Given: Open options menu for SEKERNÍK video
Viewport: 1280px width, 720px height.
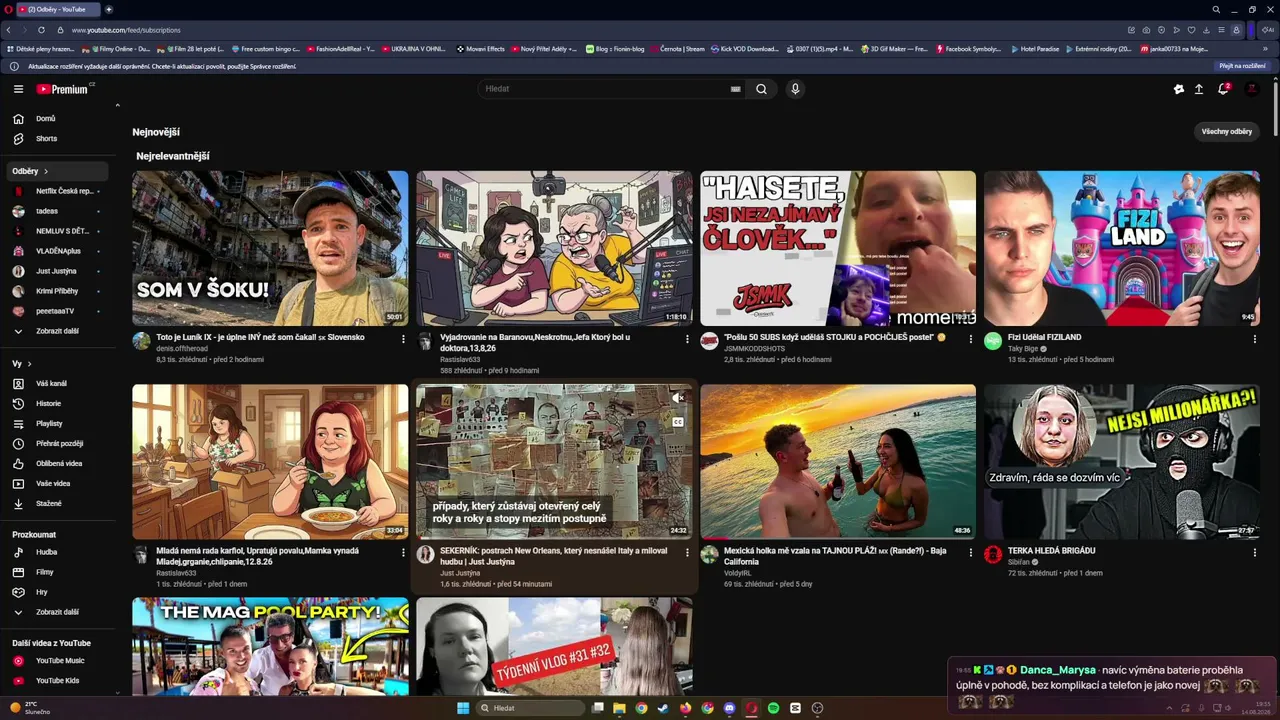Looking at the screenshot, I should point(687,552).
